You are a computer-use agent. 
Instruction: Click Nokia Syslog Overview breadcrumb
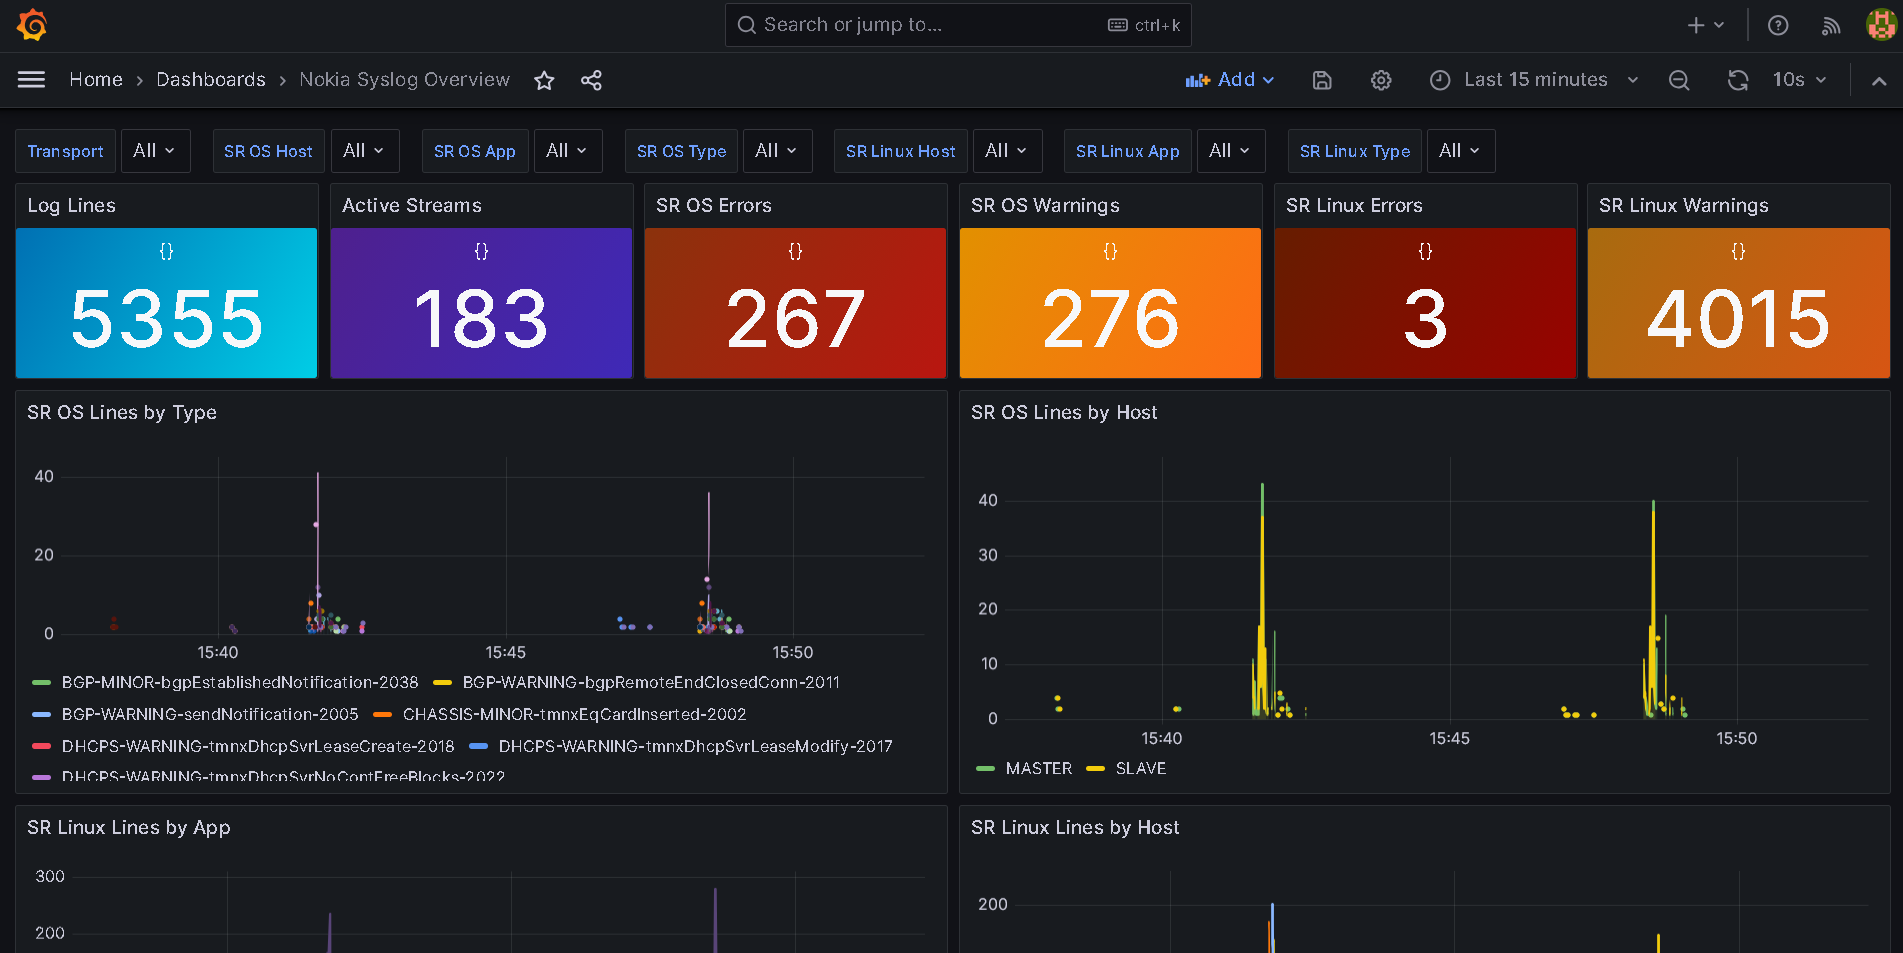(x=404, y=80)
